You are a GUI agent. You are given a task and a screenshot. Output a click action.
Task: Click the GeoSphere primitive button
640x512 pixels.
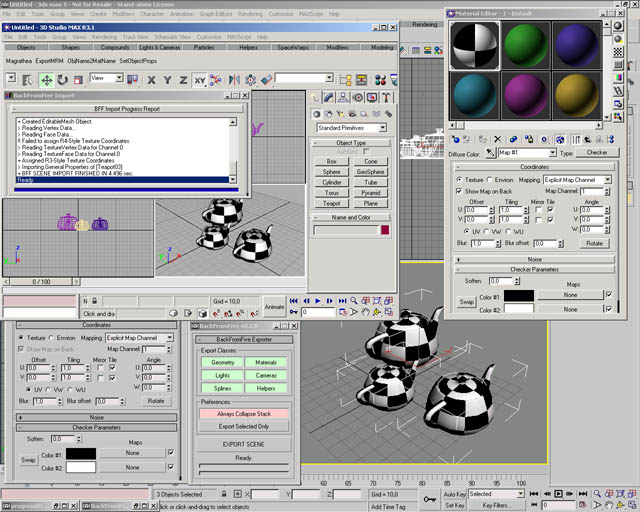[x=371, y=172]
